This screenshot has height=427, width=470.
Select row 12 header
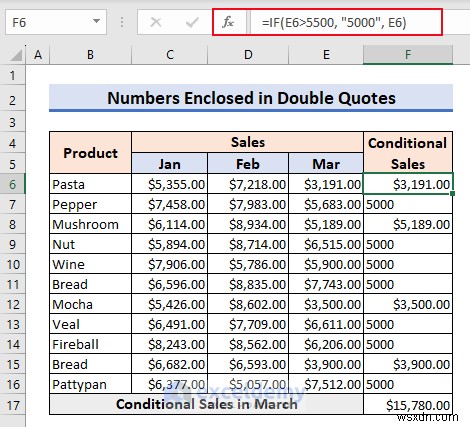(13, 304)
